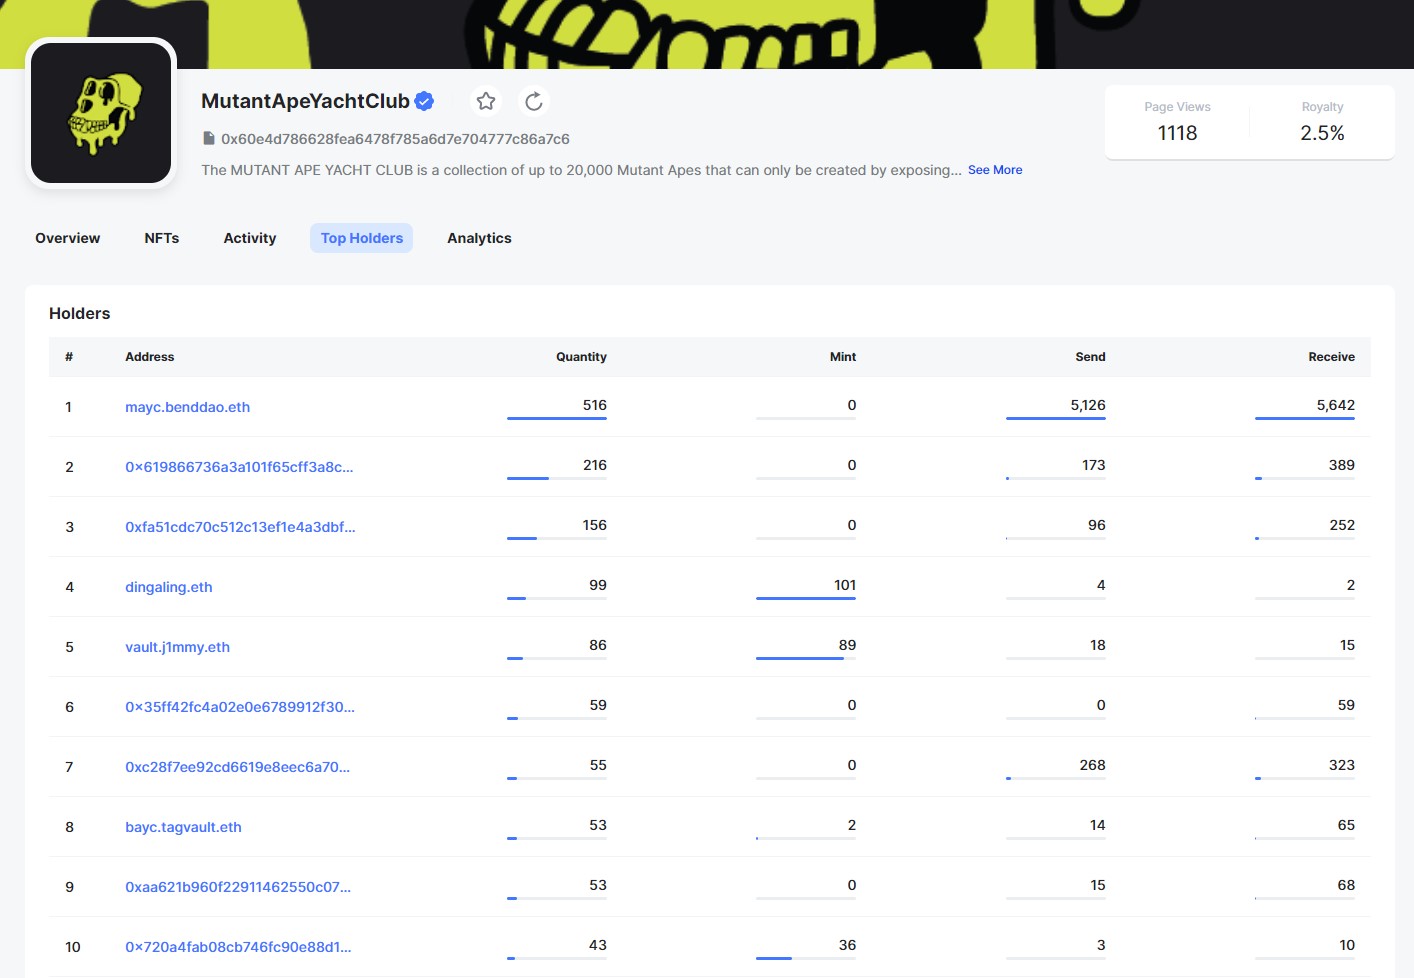
Task: Open holder dingaling.eth
Action: click(x=169, y=587)
